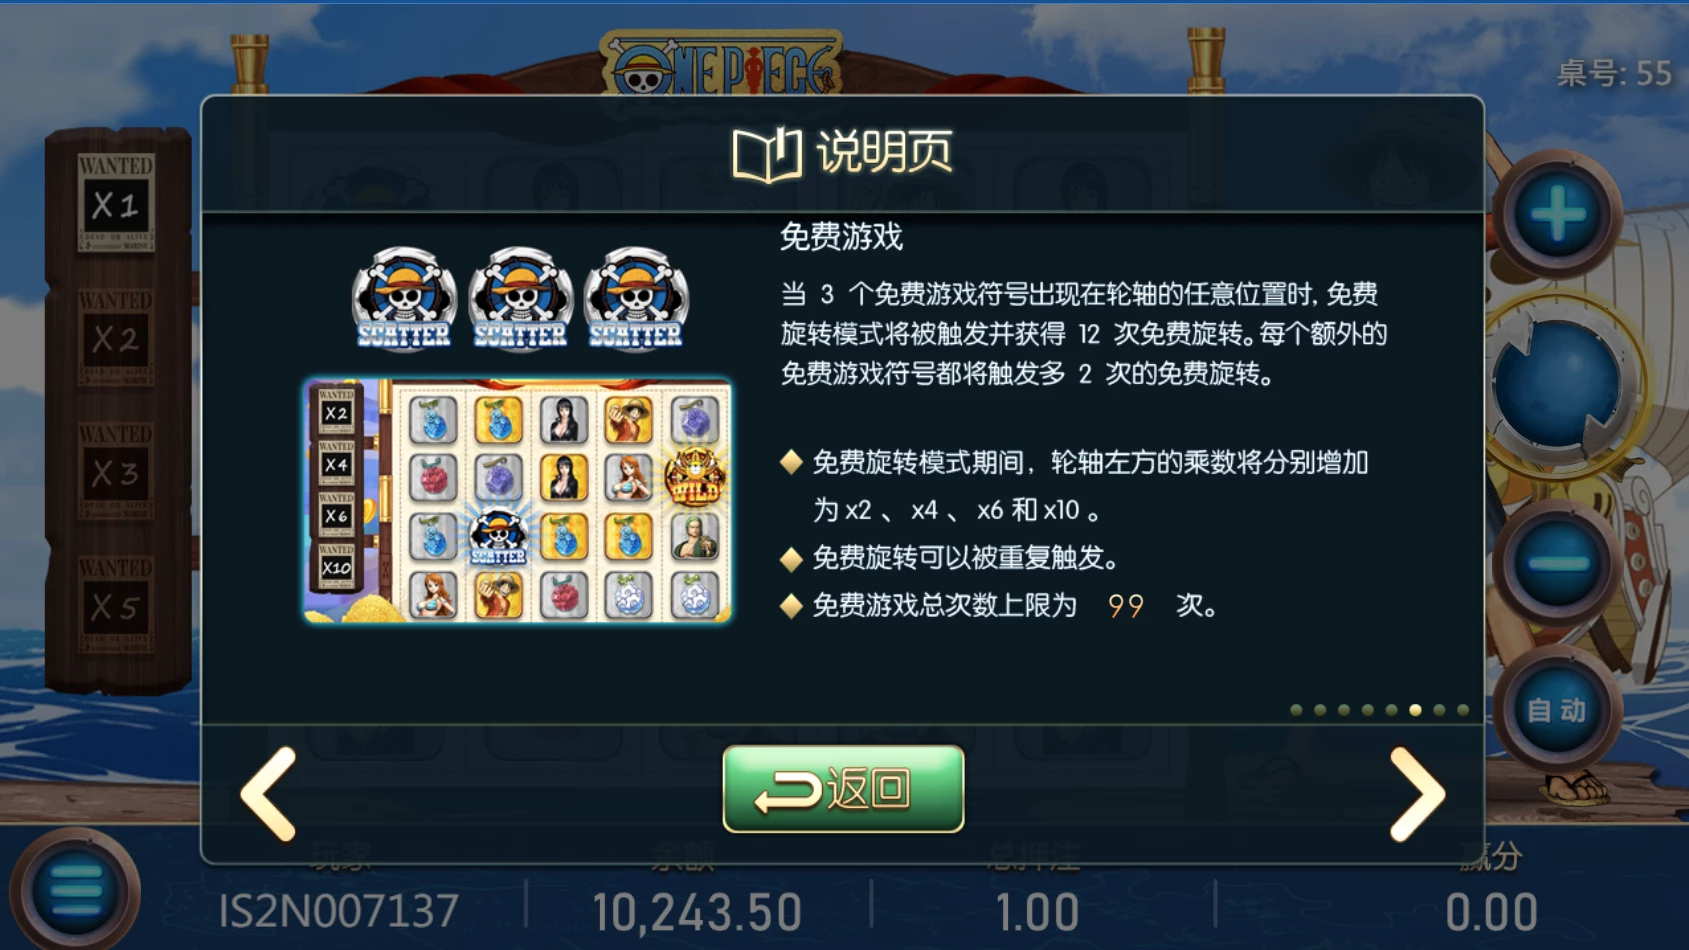The width and height of the screenshot is (1689, 950).
Task: Decrease bet with the minus button
Action: coord(1557,563)
